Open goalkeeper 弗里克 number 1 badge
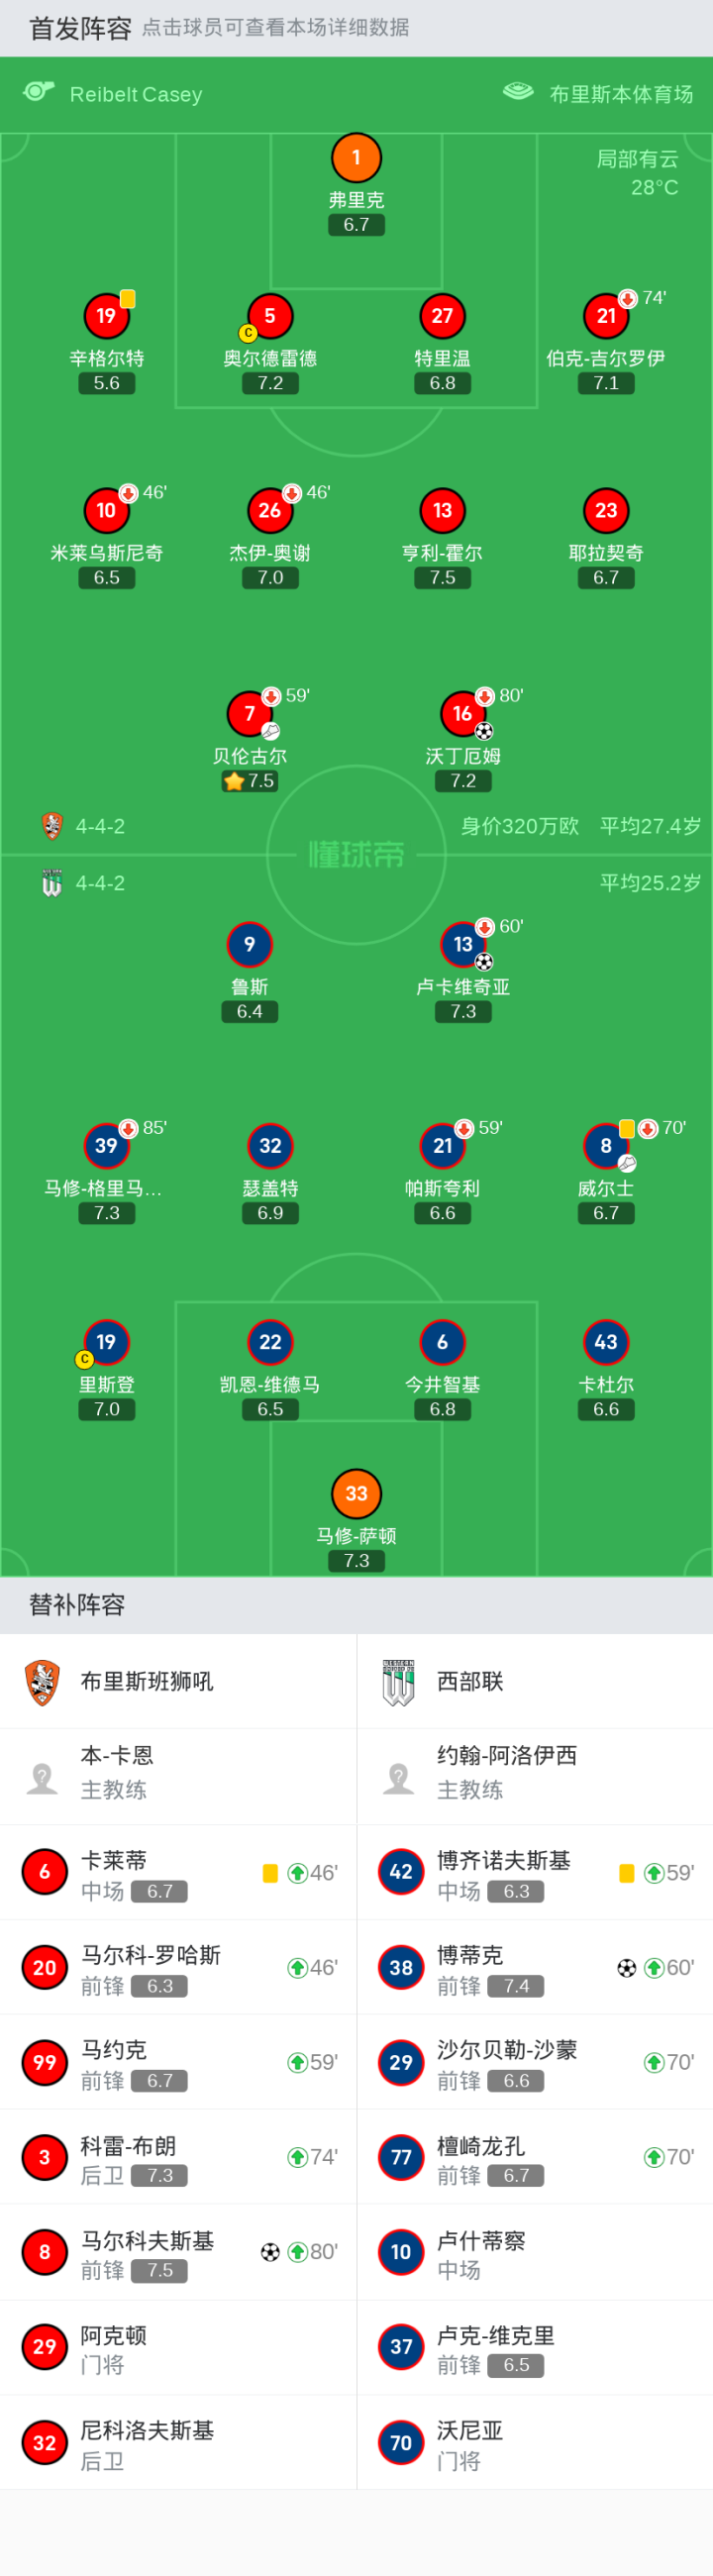 356,158
